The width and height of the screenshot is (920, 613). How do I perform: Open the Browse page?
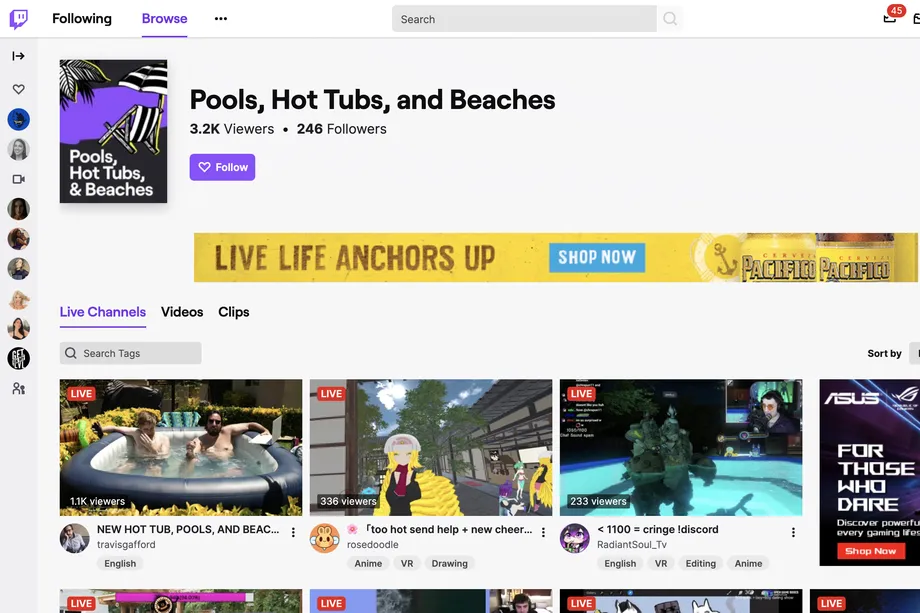(164, 19)
